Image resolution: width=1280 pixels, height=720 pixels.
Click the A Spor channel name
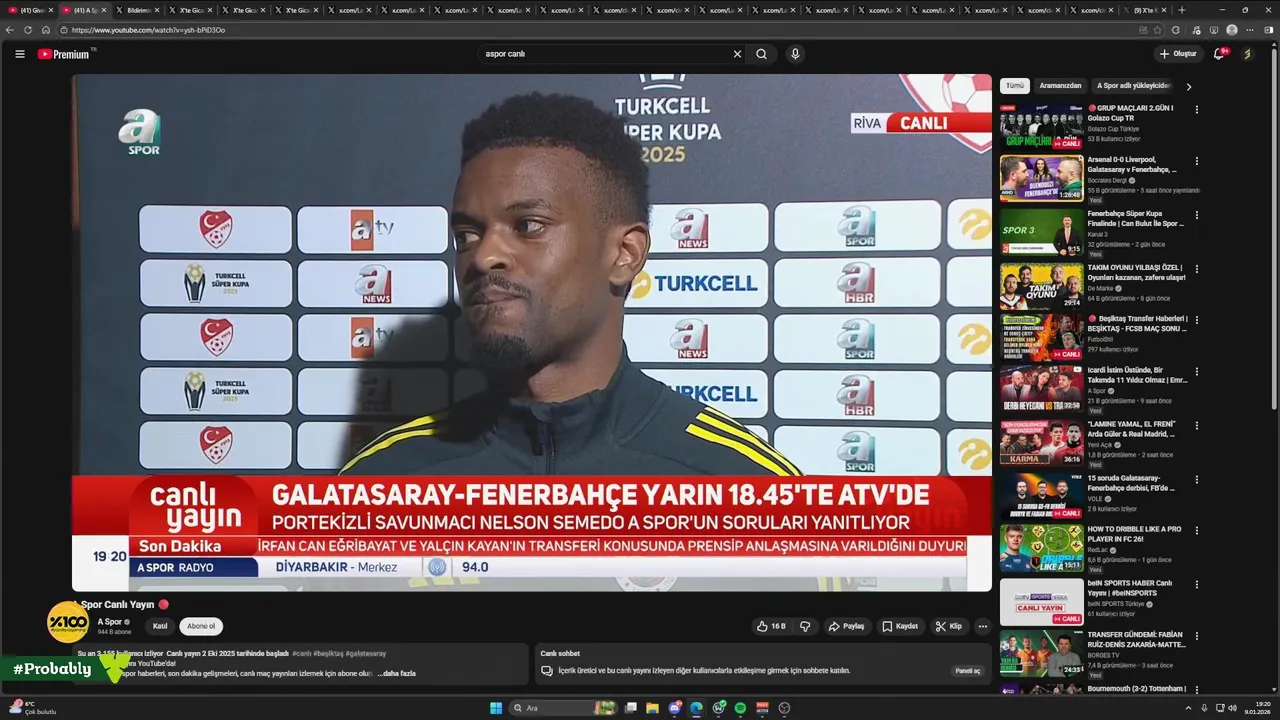point(110,622)
